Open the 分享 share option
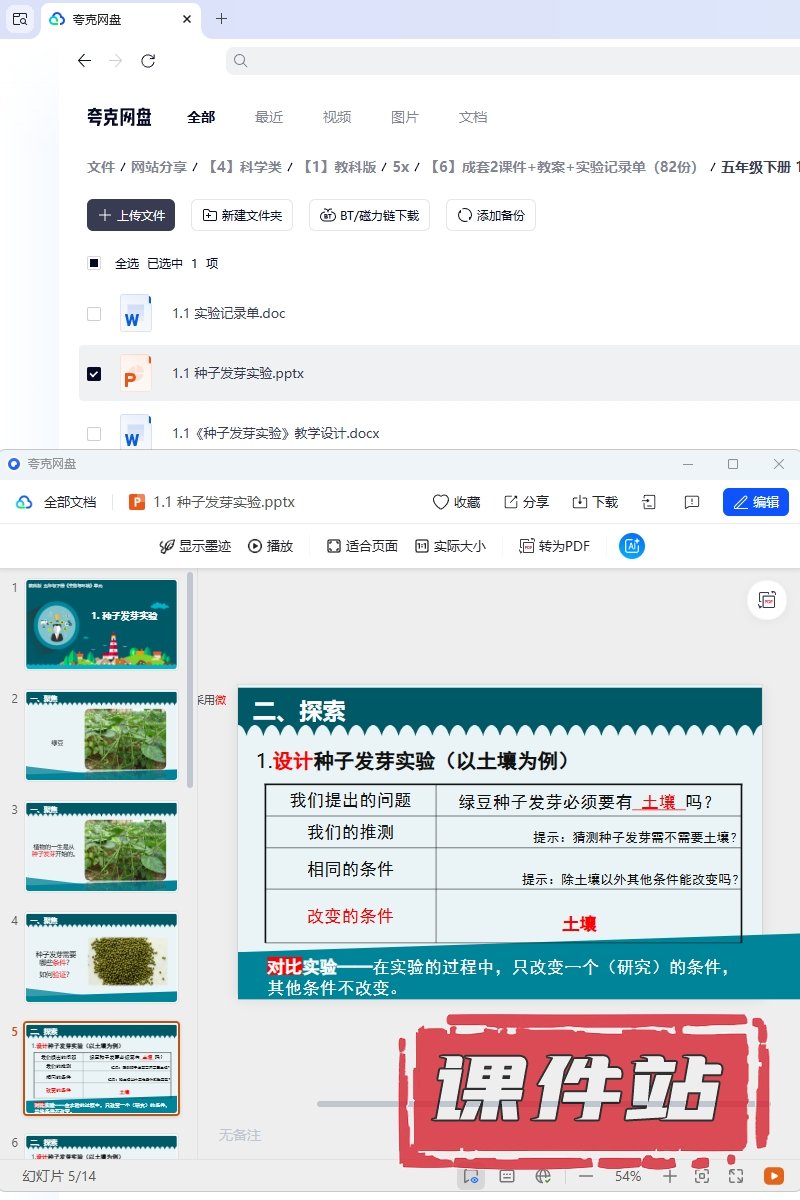 (x=526, y=502)
